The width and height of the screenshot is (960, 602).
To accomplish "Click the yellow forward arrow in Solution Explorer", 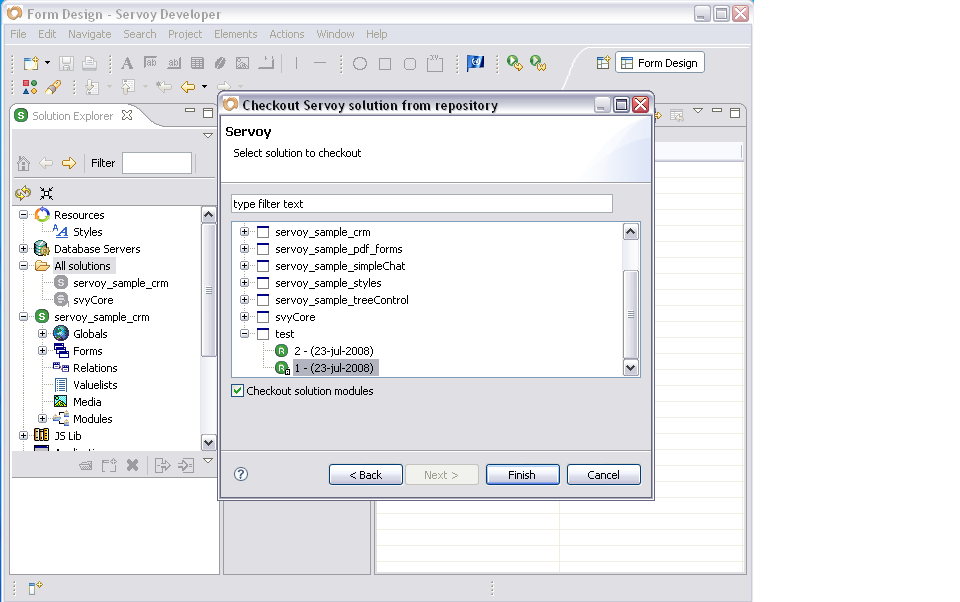I will point(69,163).
